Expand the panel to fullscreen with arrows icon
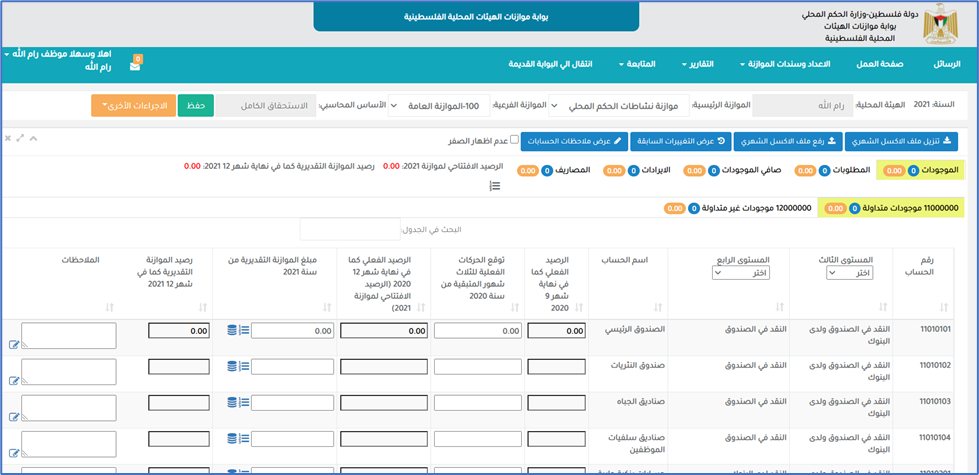The image size is (979, 475). click(20, 138)
